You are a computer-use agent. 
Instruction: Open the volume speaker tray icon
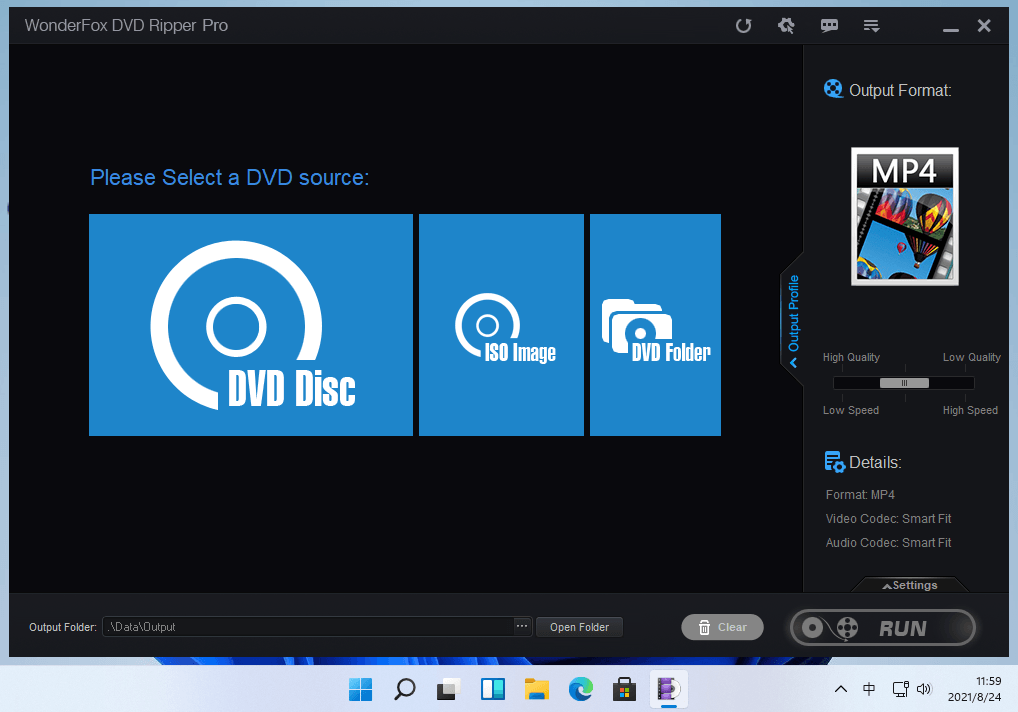point(923,689)
